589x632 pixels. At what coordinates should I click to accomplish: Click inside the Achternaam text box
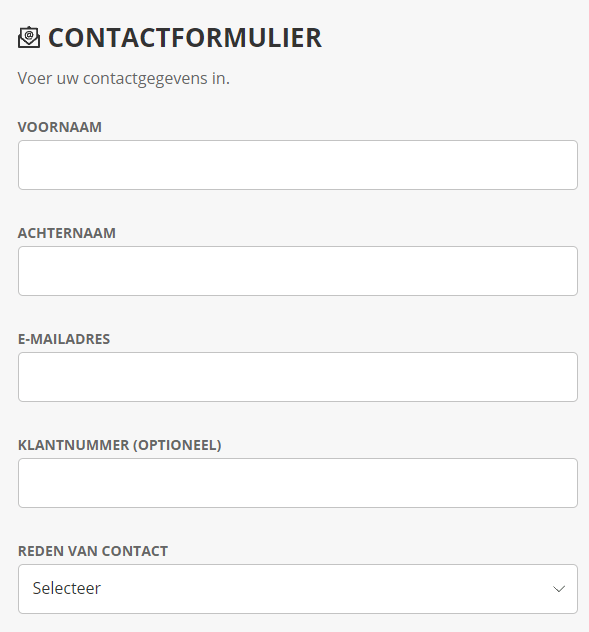[x=298, y=271]
